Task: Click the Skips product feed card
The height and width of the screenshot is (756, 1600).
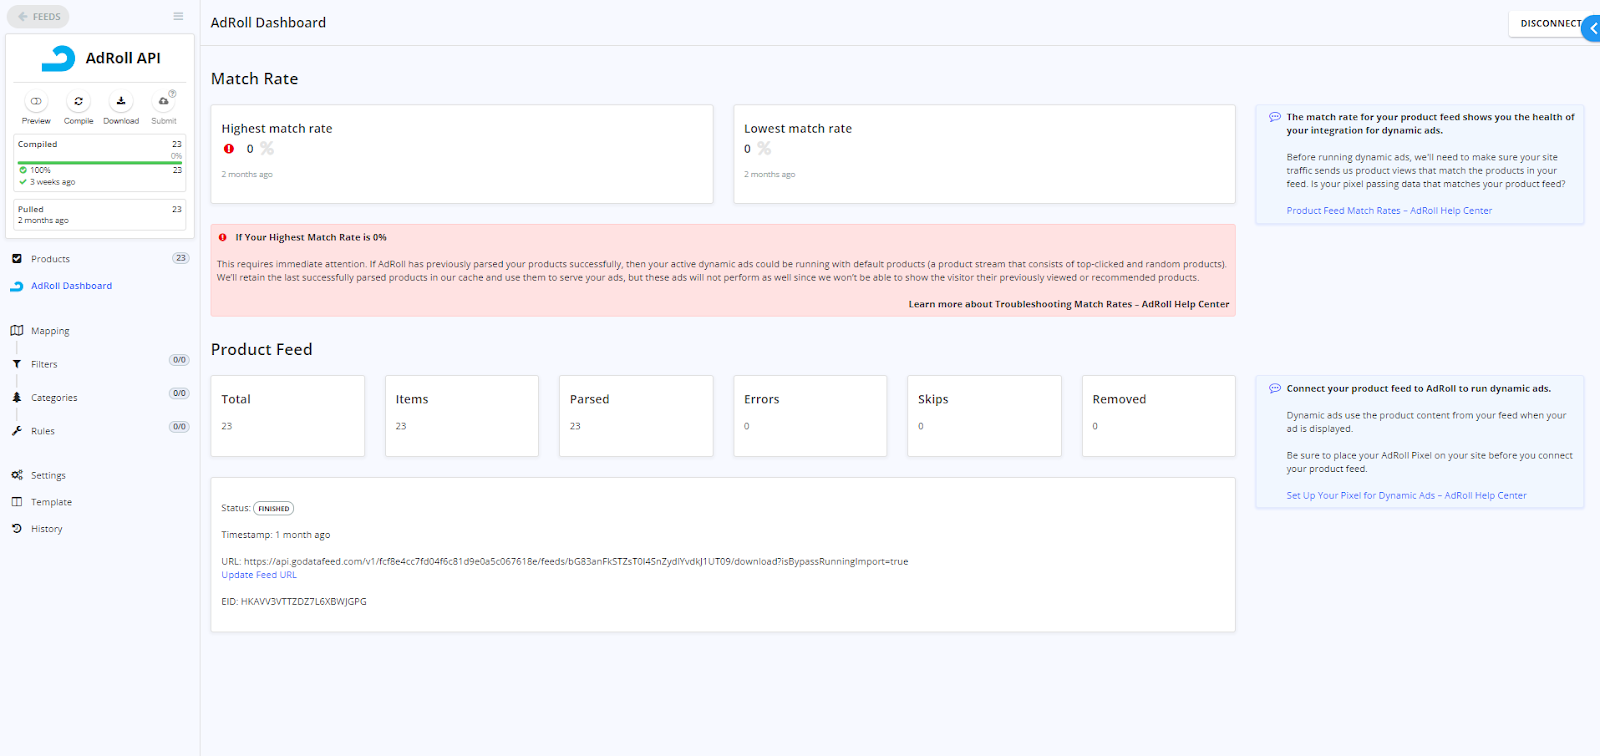Action: pyautogui.click(x=984, y=416)
